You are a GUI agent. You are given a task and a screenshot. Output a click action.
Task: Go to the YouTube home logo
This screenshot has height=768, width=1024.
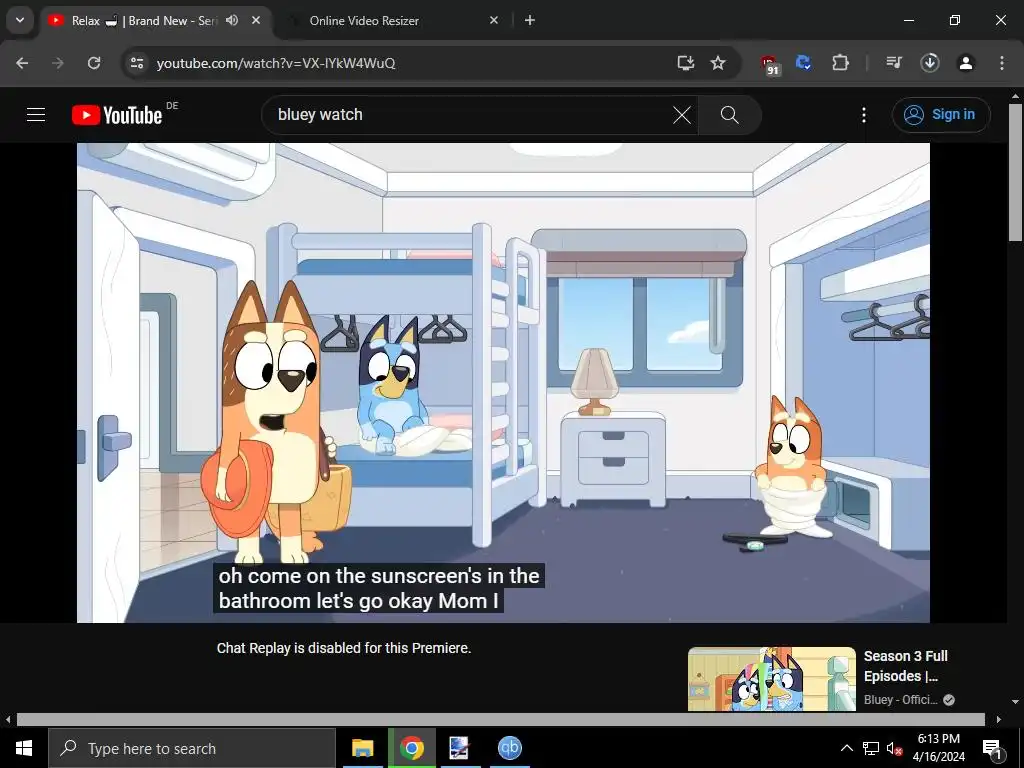[117, 115]
